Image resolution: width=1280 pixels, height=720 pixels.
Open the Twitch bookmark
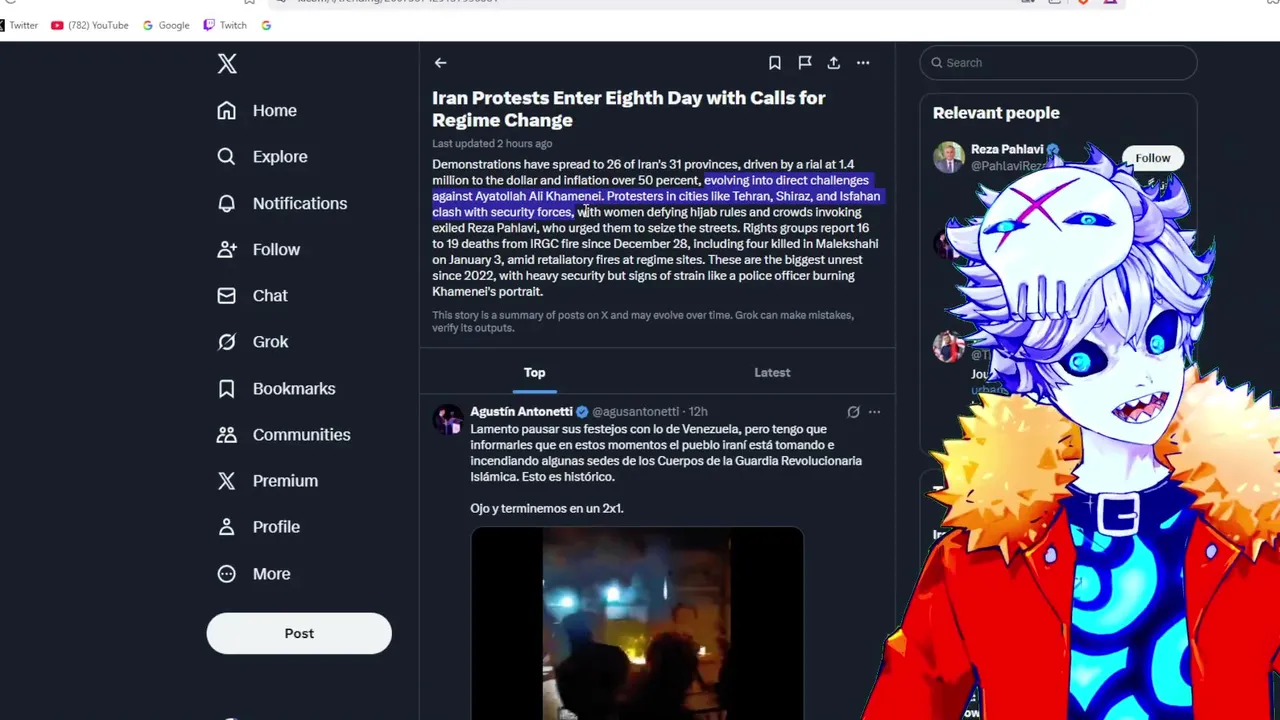coord(225,25)
